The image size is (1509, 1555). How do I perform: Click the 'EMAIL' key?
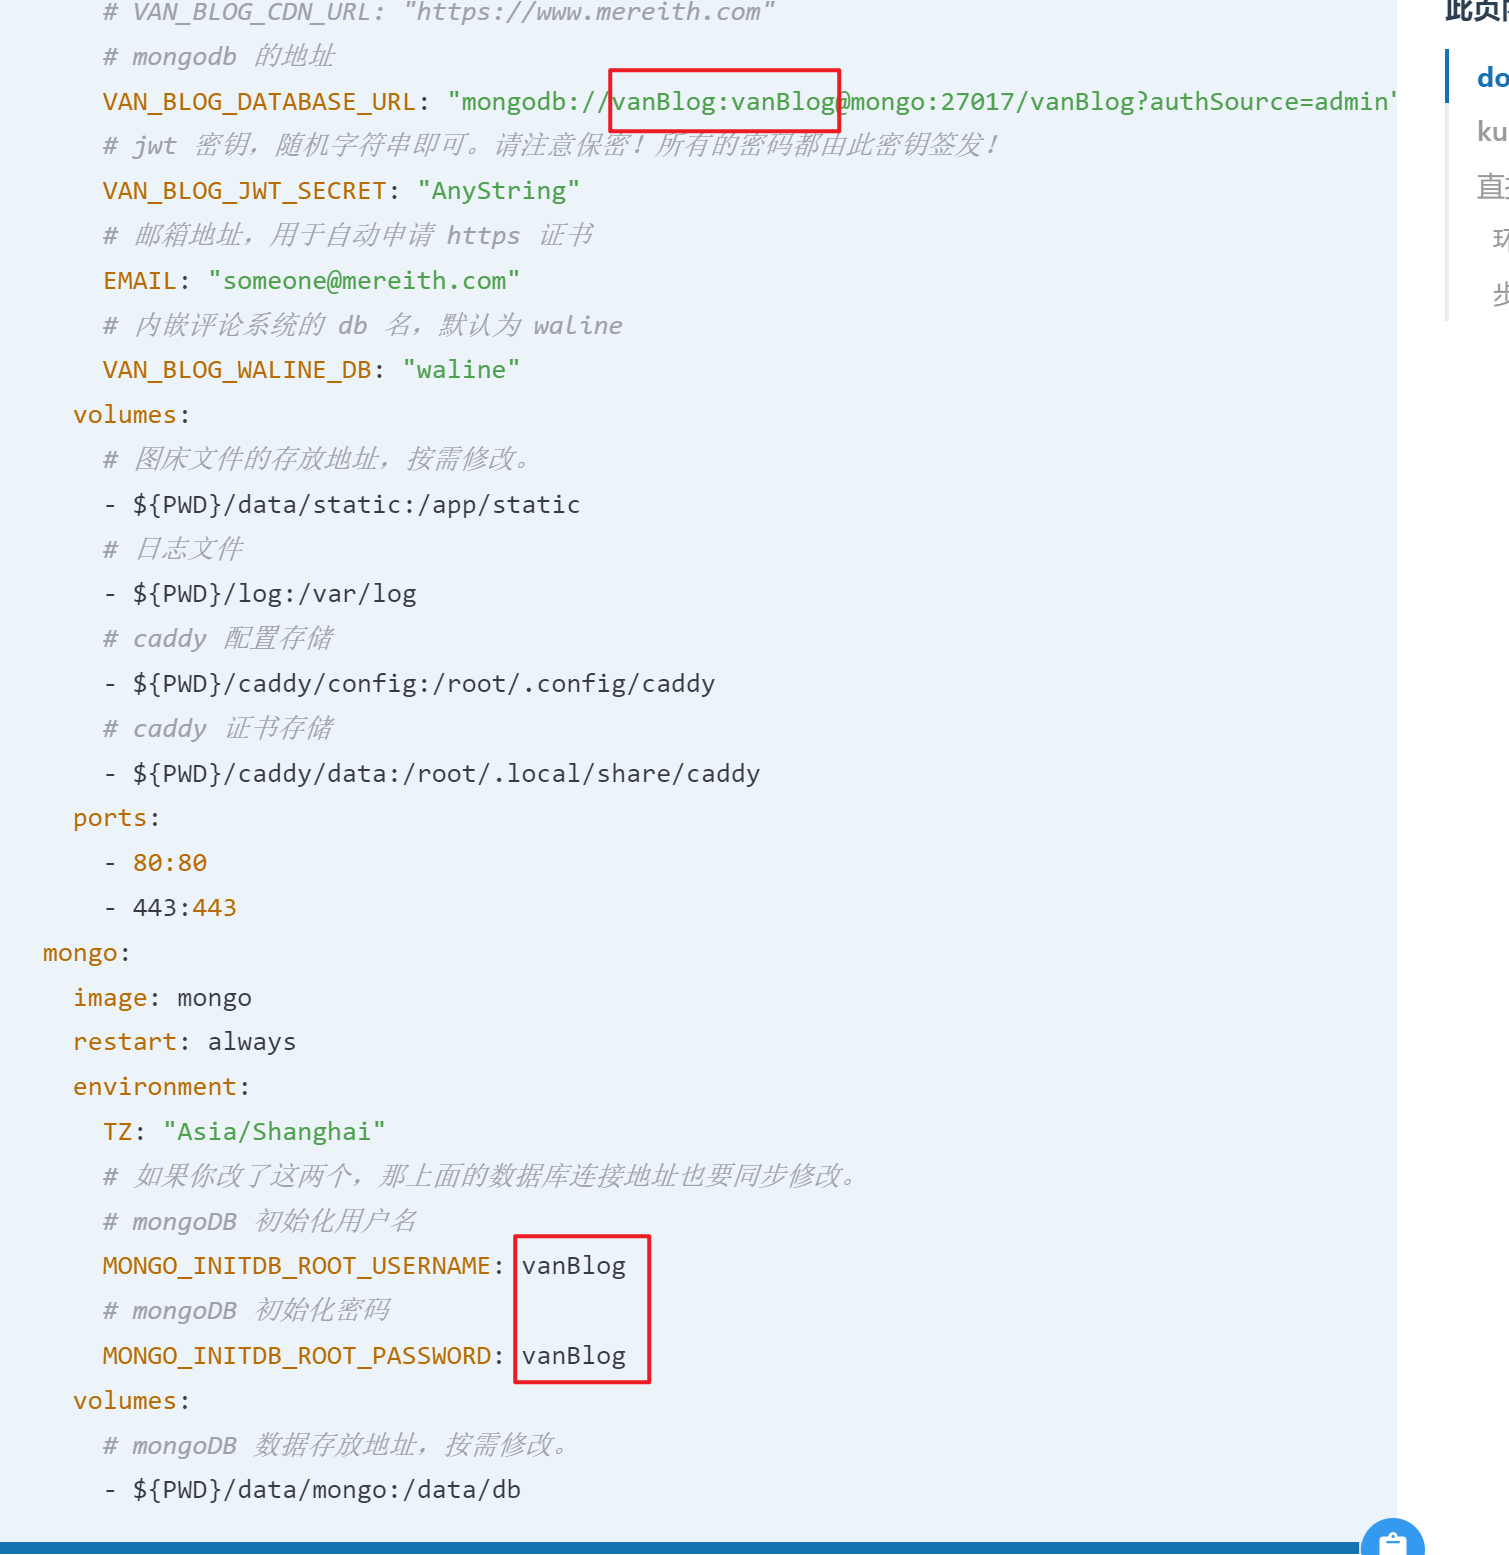(140, 281)
